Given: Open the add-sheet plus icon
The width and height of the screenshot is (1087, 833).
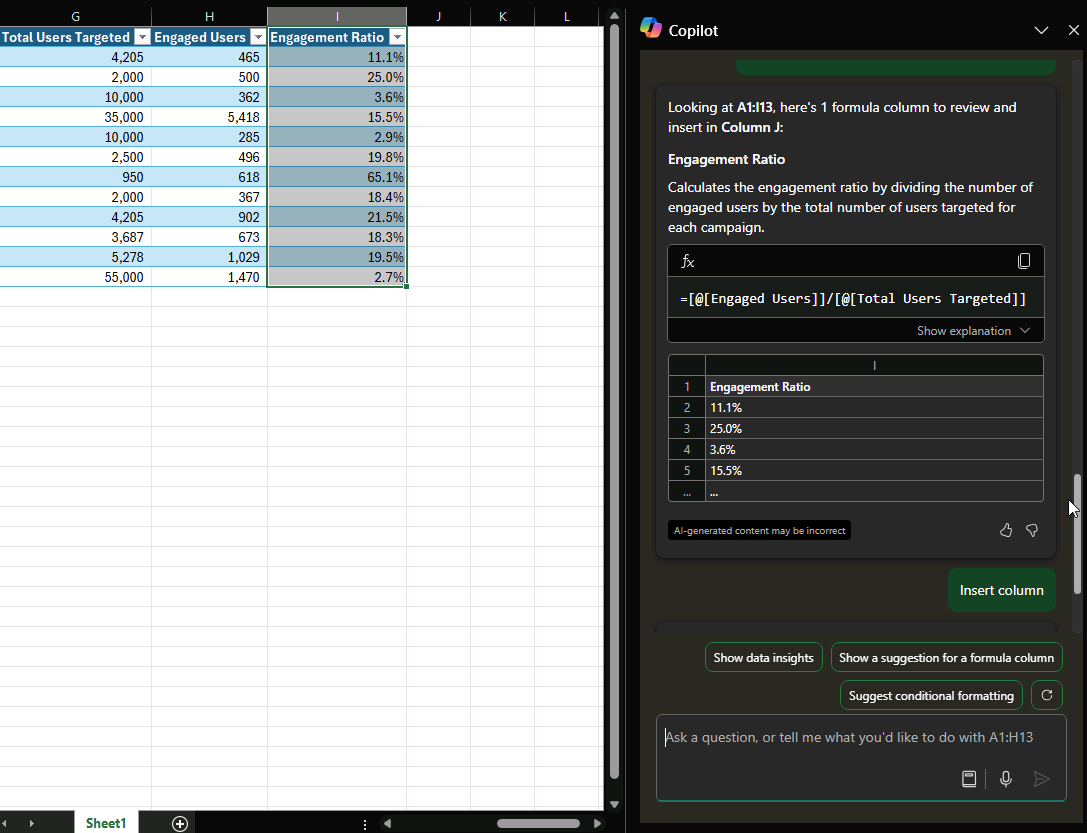Looking at the screenshot, I should [x=179, y=823].
